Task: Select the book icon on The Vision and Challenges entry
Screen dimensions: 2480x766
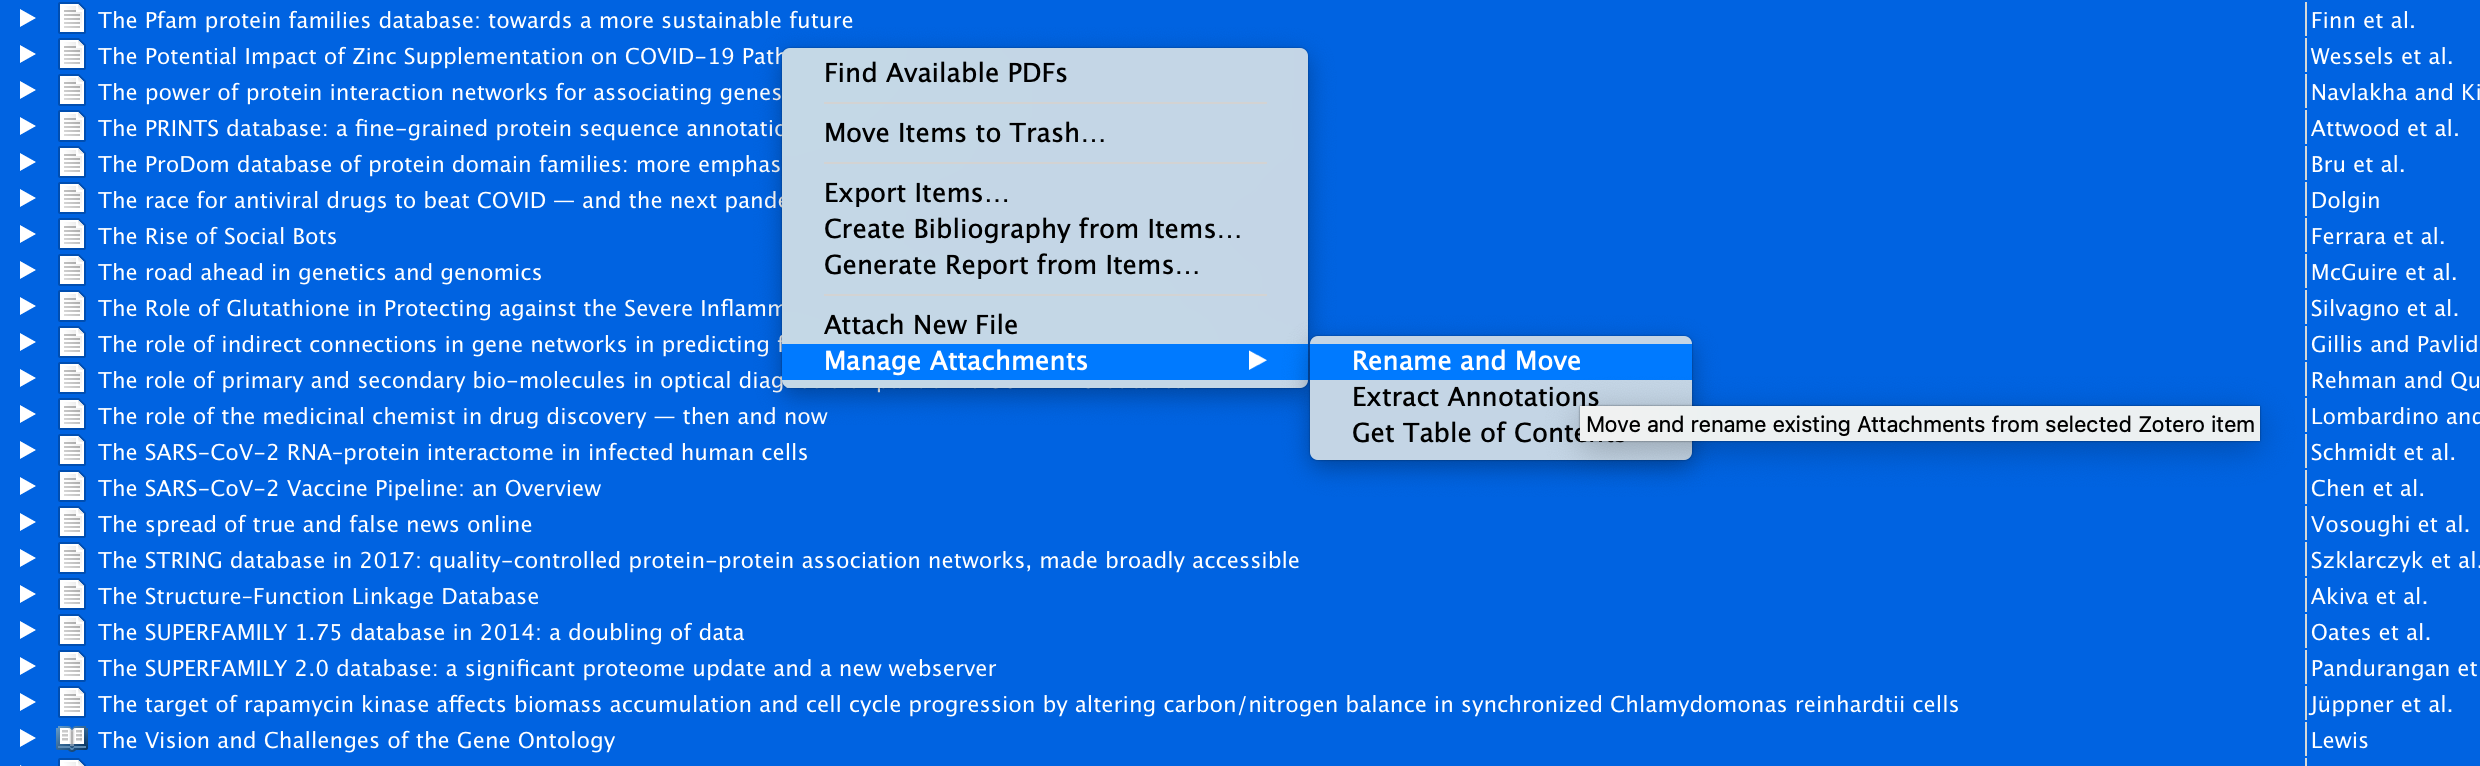Action: [71, 738]
